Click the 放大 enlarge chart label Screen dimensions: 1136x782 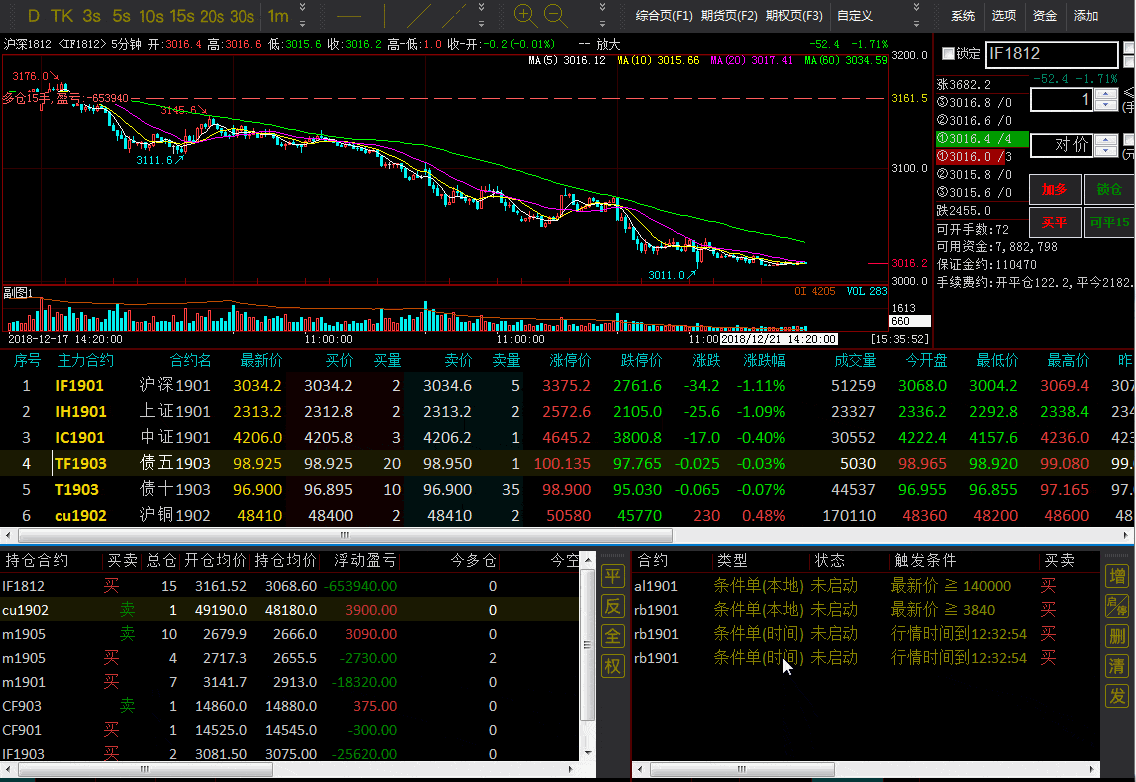point(609,44)
